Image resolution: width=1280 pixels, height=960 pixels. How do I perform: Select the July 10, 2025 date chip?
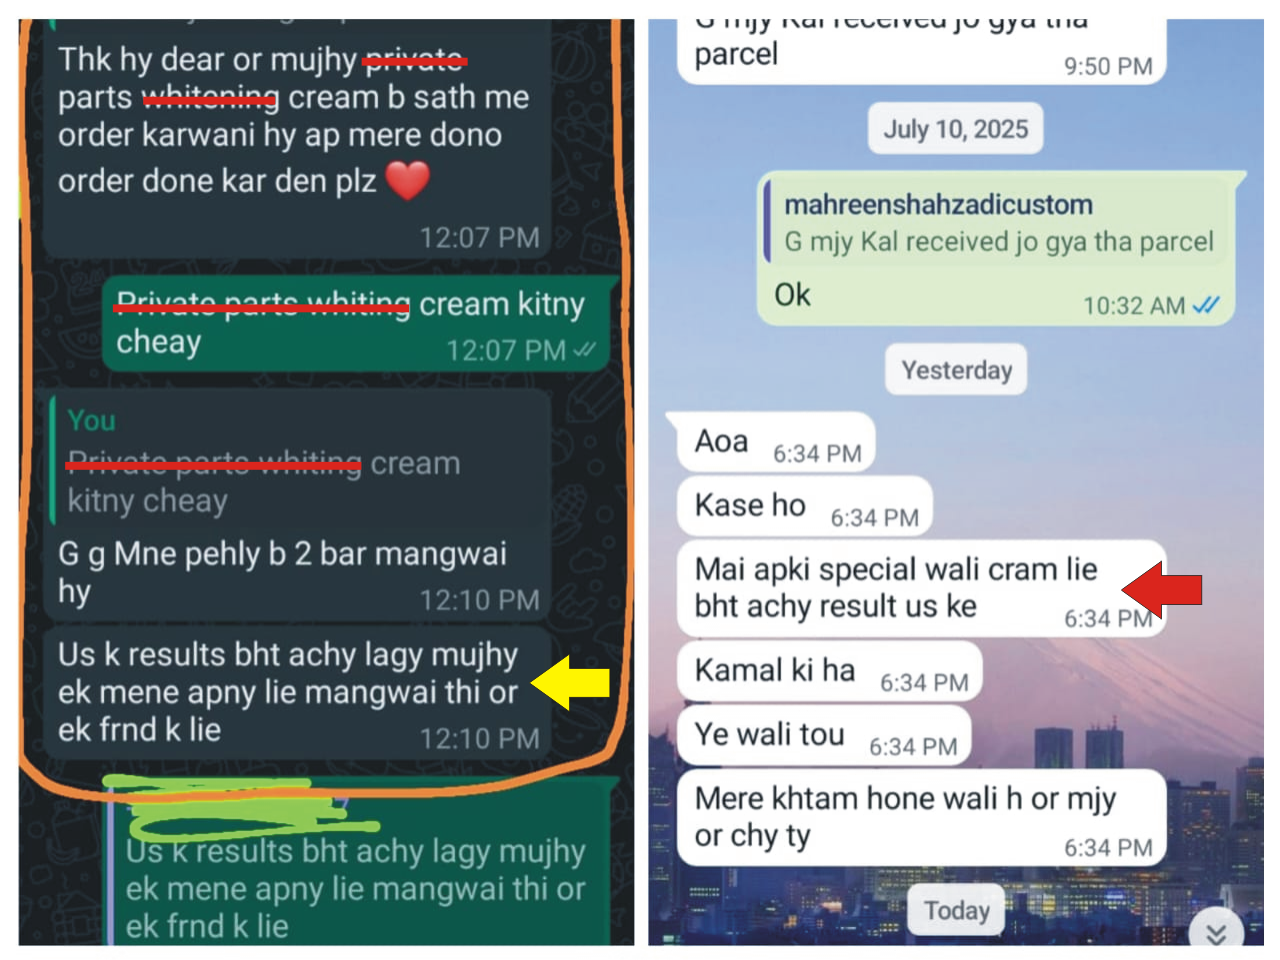(x=955, y=129)
